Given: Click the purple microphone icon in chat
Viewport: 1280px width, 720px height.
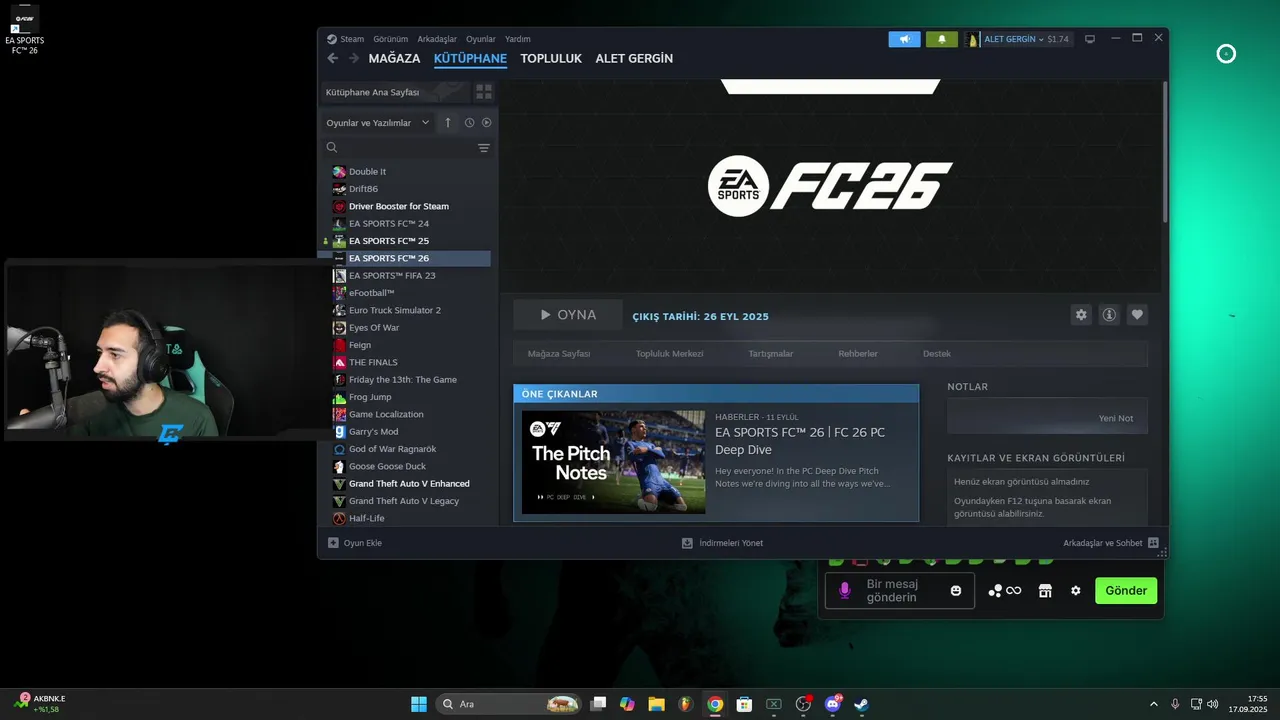Looking at the screenshot, I should tap(844, 591).
